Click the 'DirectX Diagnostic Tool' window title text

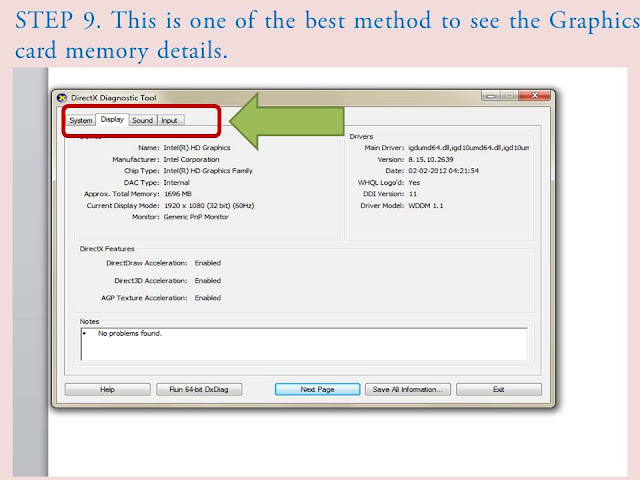[x=113, y=98]
